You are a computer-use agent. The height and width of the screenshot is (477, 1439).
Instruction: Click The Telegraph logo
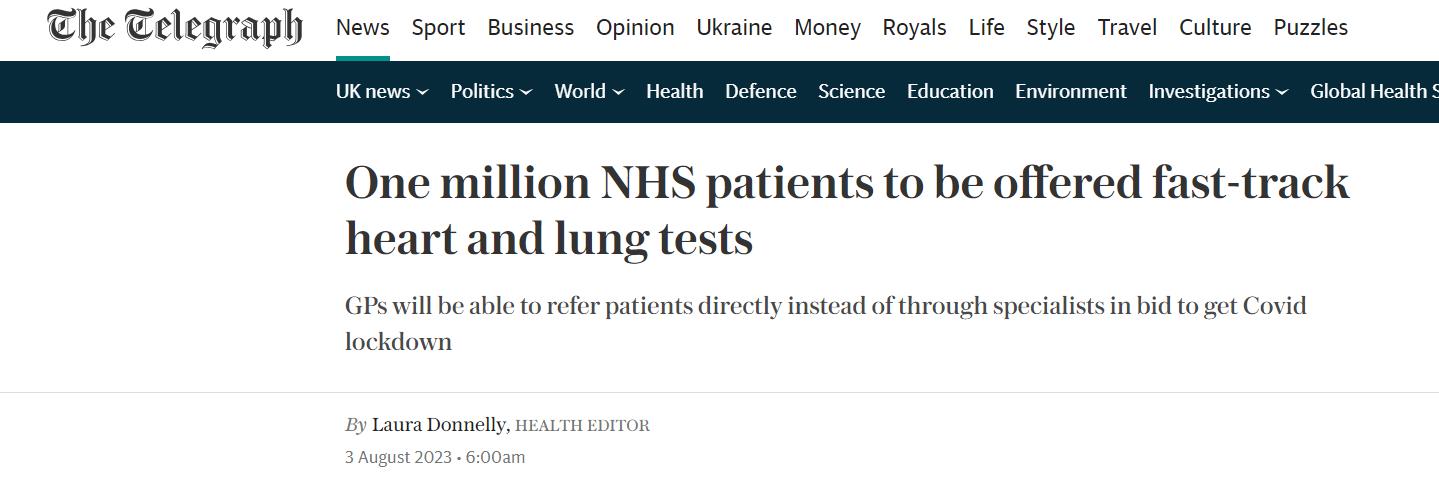pos(174,28)
